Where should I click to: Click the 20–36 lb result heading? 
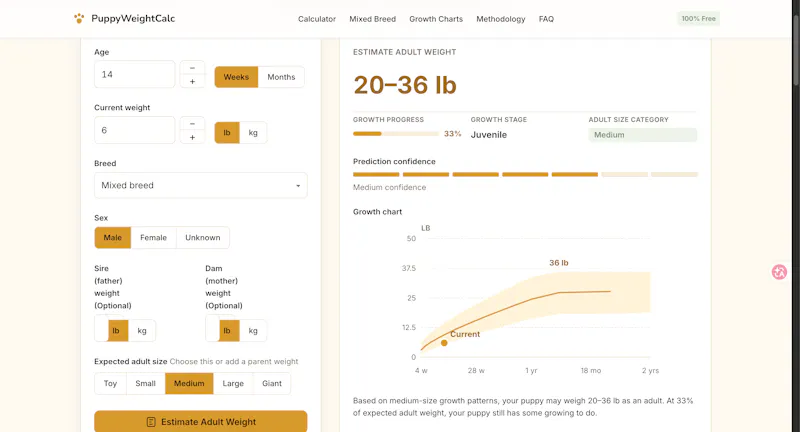pyautogui.click(x=405, y=85)
